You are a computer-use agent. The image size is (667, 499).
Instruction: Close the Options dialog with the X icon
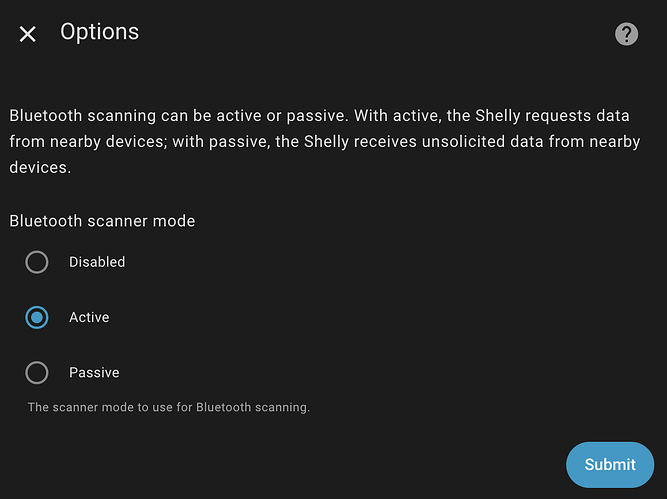click(x=28, y=34)
